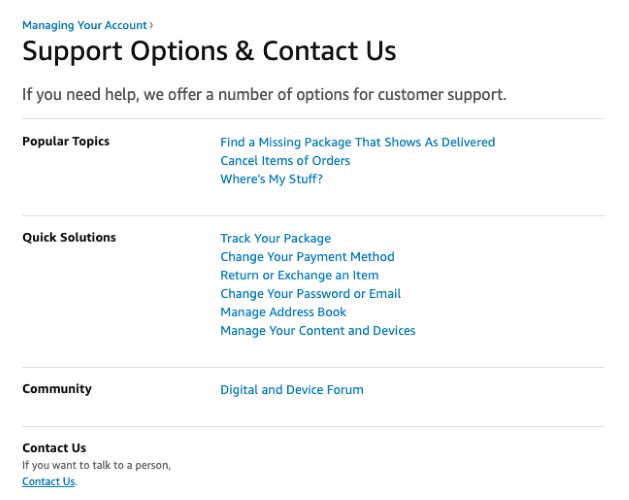Image resolution: width=629 pixels, height=500 pixels.
Task: Click the chevron after Managing Your Account
Action: point(151,24)
